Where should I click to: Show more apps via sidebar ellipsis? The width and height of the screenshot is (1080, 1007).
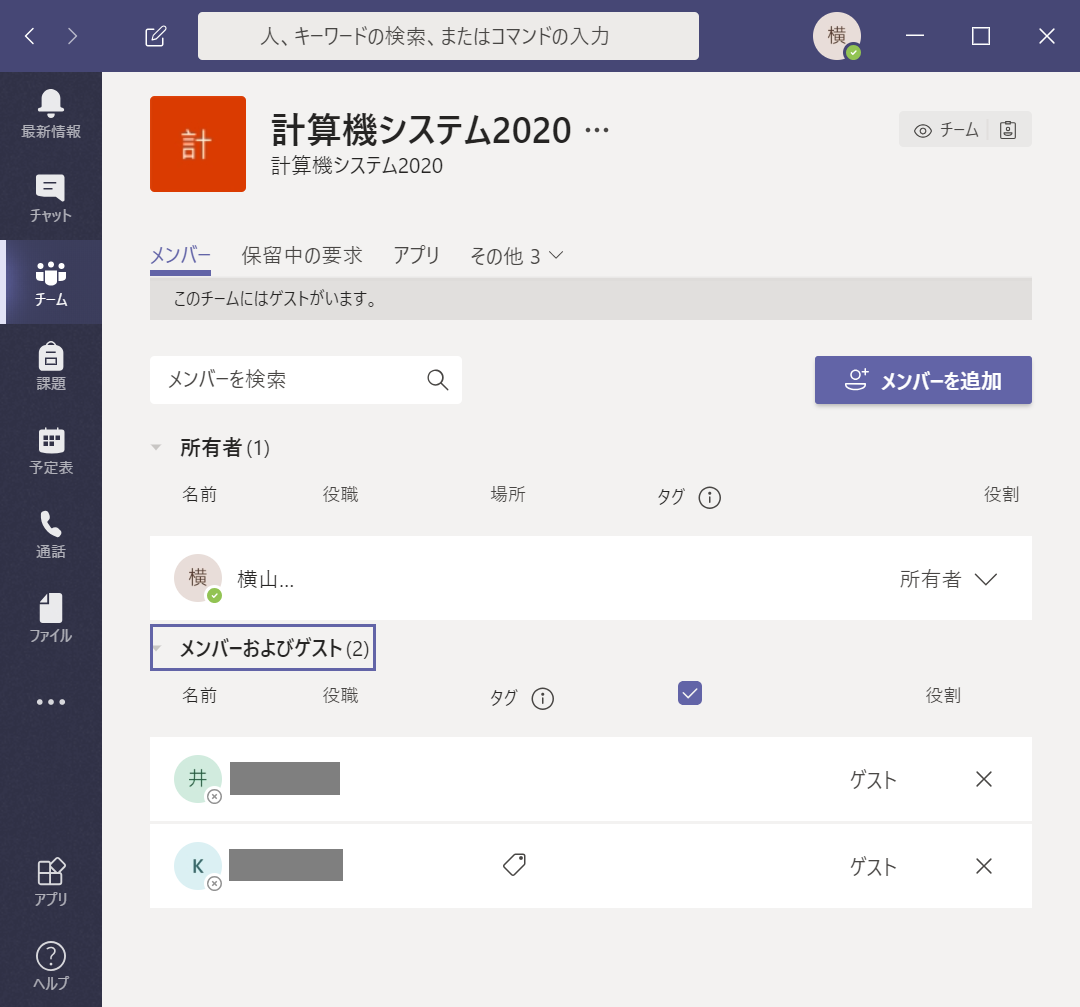(x=51, y=702)
